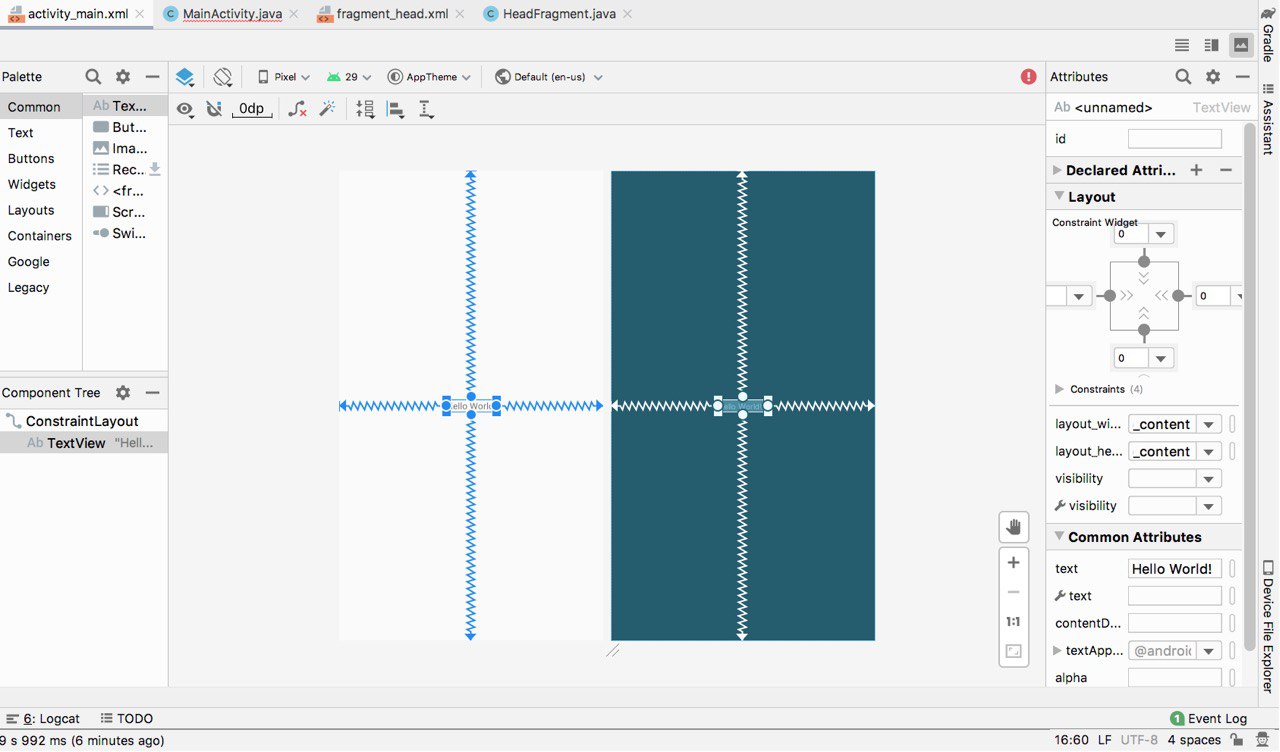Reset zoom to 1:1
The height and width of the screenshot is (752, 1280).
(x=1013, y=621)
